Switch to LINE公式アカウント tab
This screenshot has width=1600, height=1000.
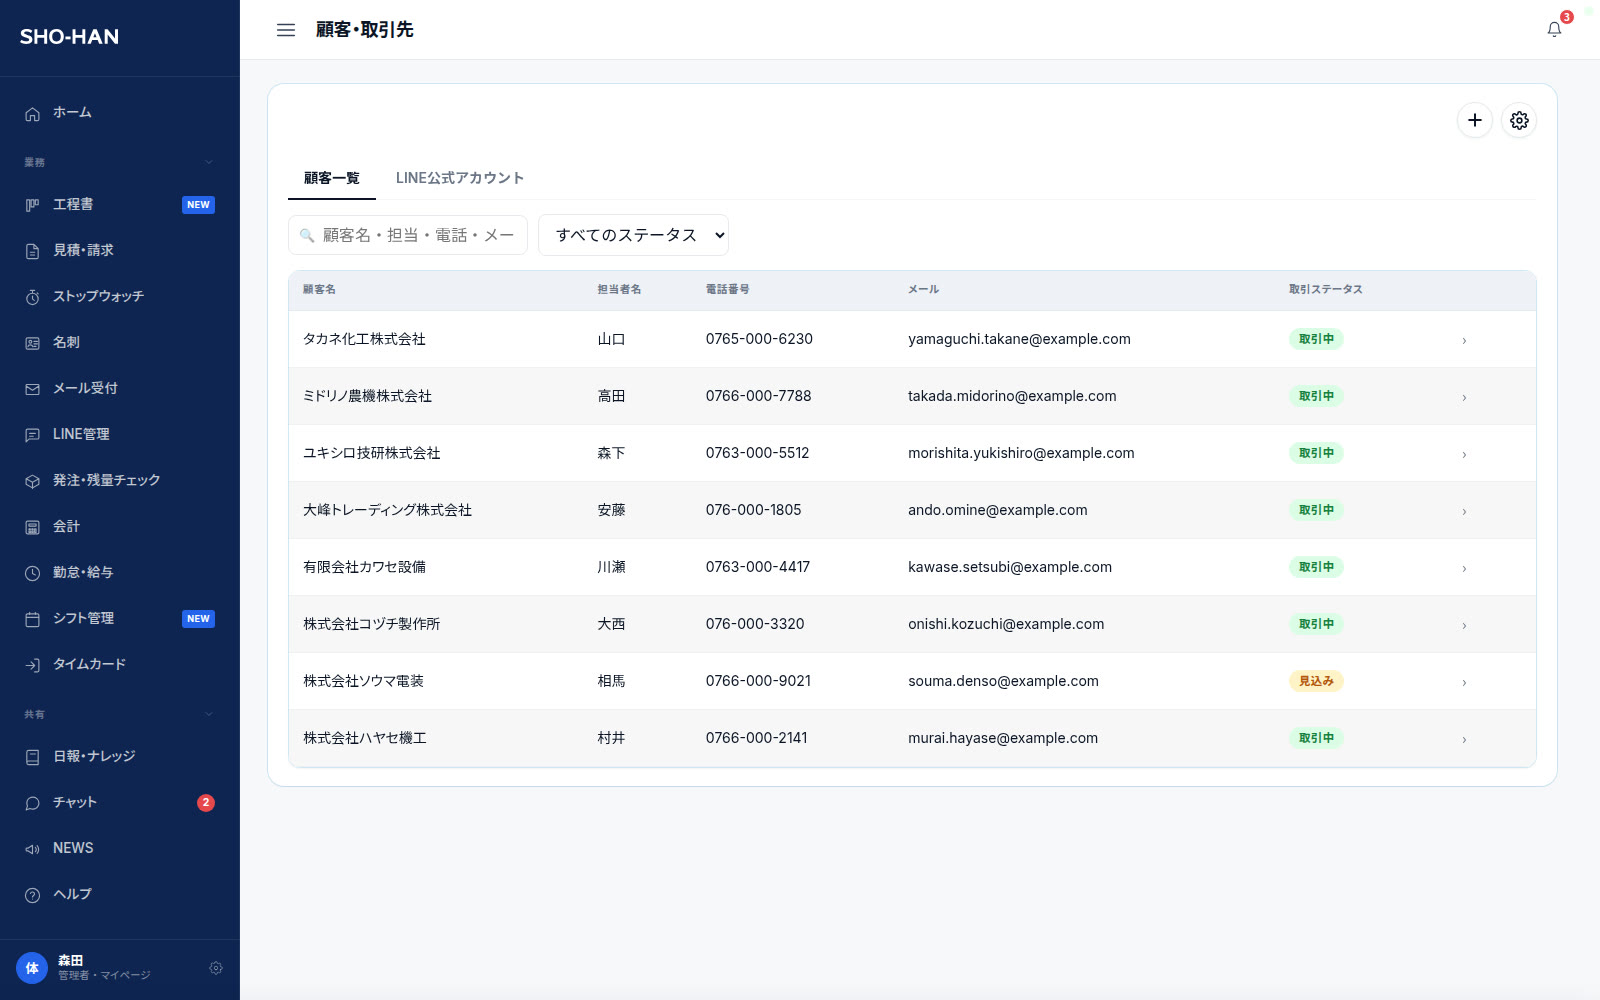(x=460, y=178)
